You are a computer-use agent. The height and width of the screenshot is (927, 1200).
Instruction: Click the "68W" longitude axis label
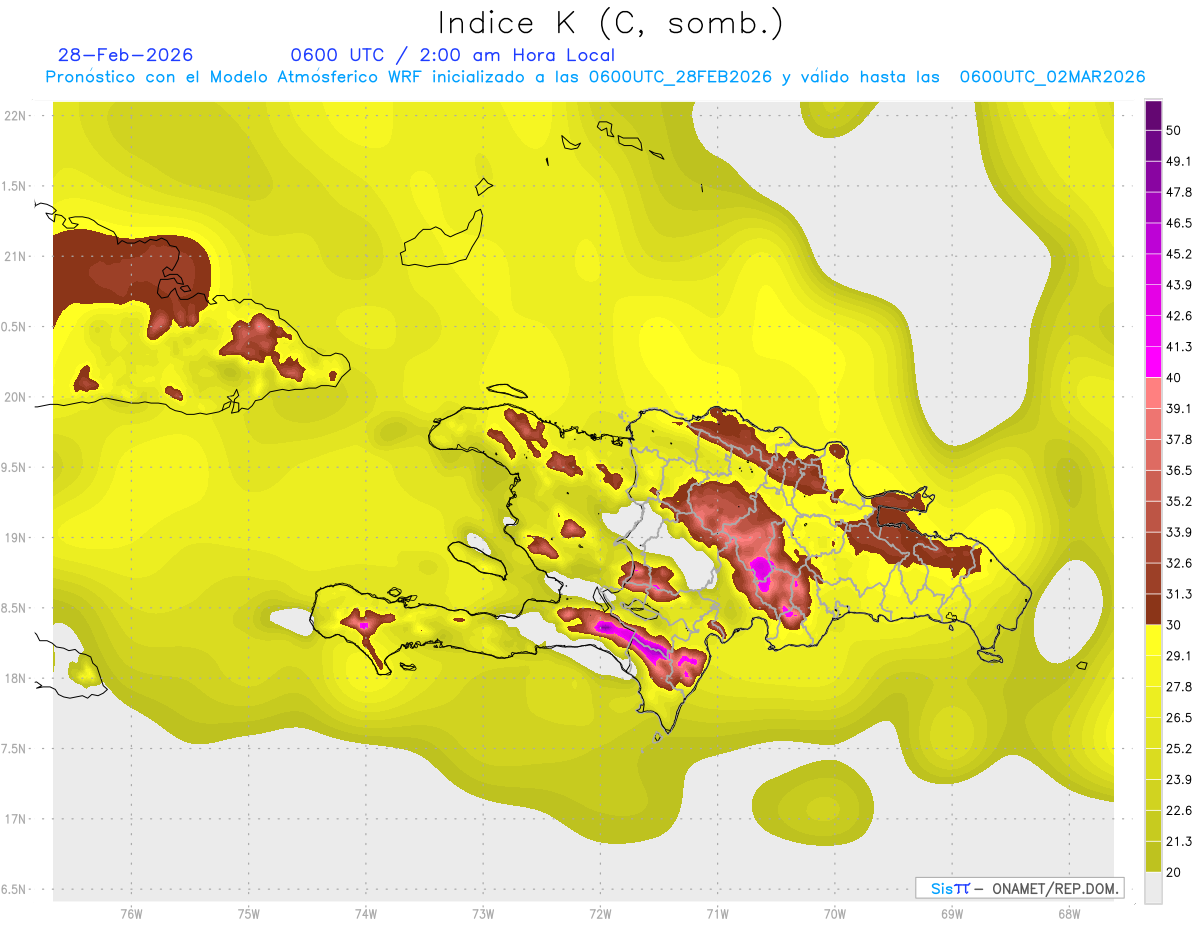click(1068, 914)
